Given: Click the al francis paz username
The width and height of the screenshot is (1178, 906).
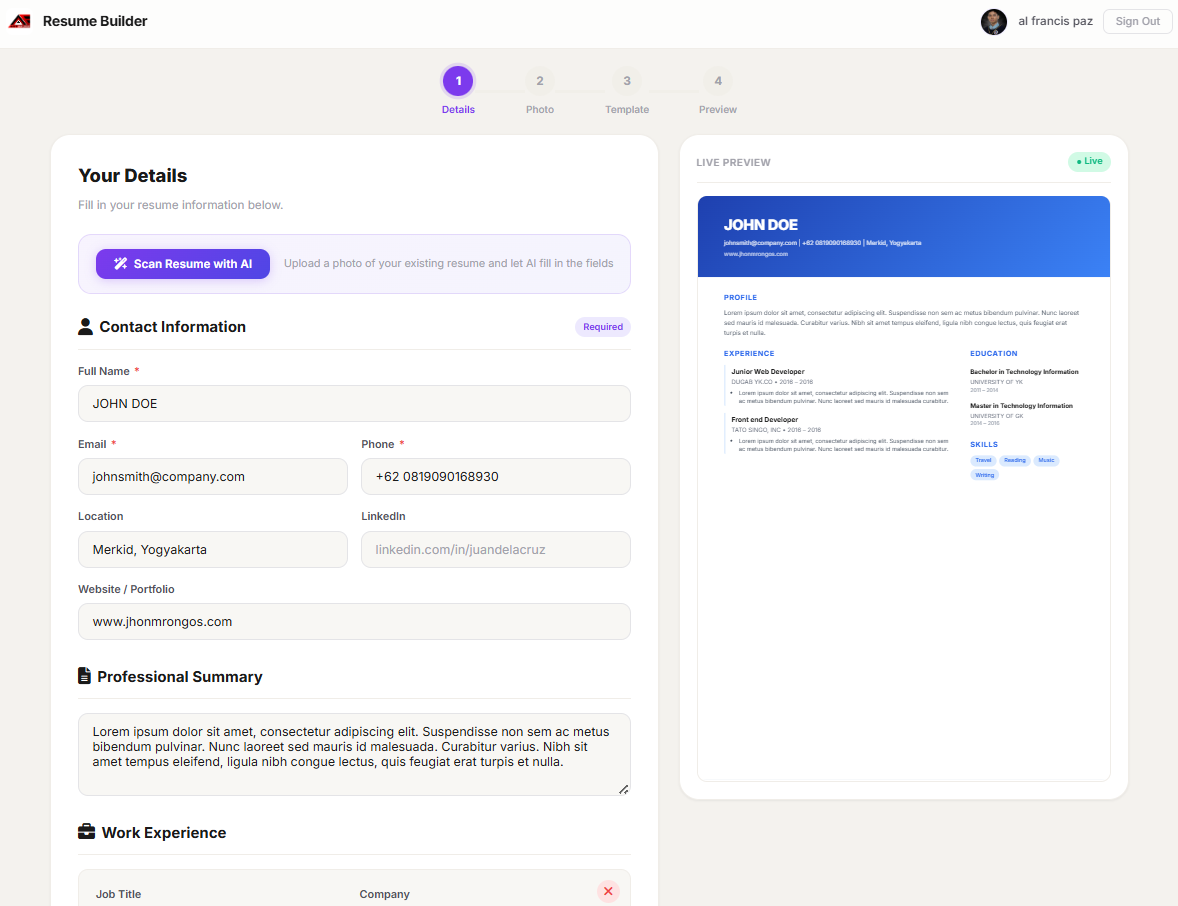Looking at the screenshot, I should click(1055, 21).
